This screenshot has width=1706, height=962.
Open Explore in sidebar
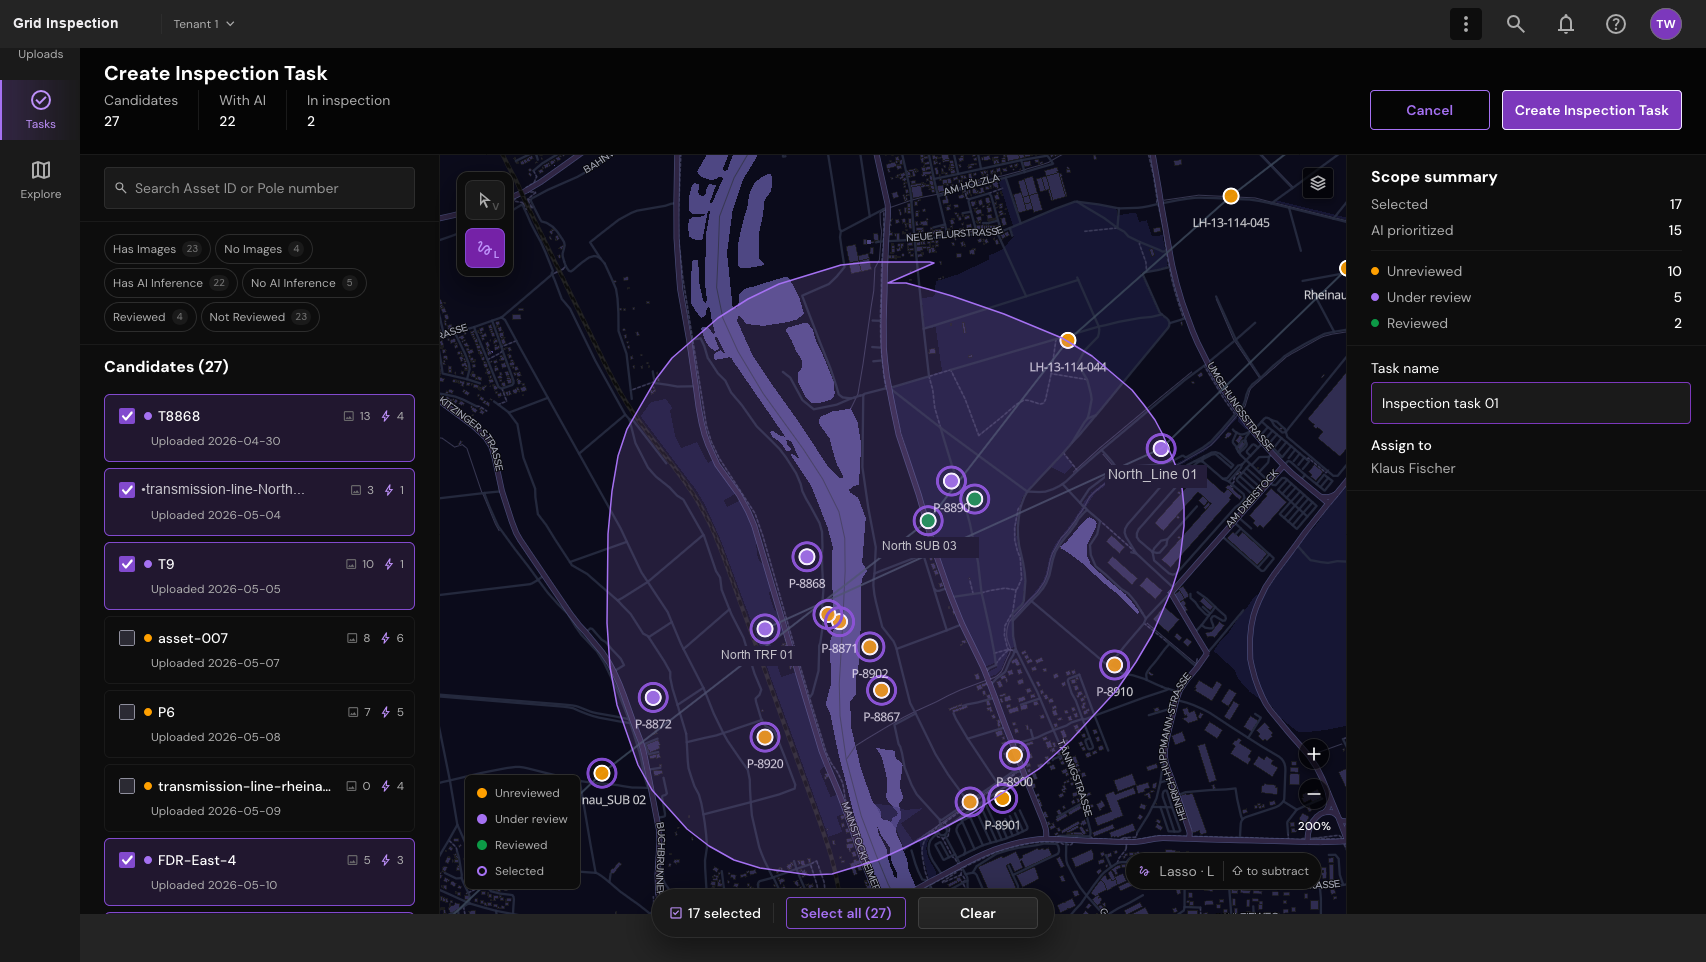(41, 180)
